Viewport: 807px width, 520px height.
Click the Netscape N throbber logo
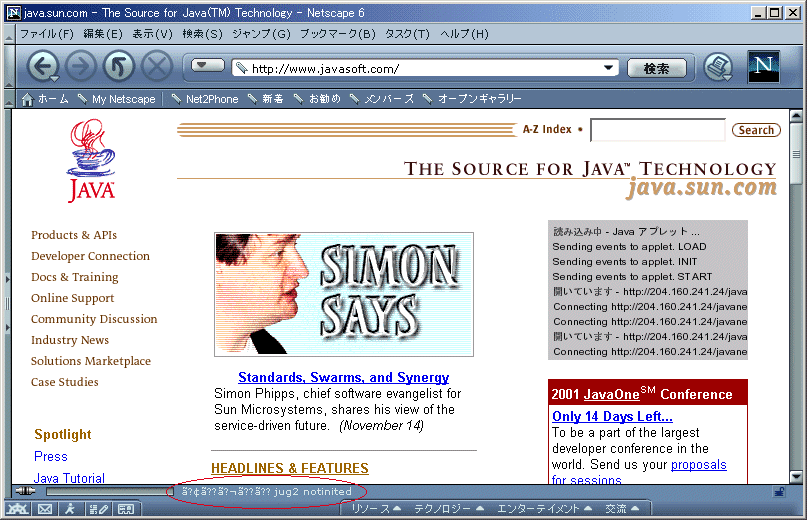point(763,67)
